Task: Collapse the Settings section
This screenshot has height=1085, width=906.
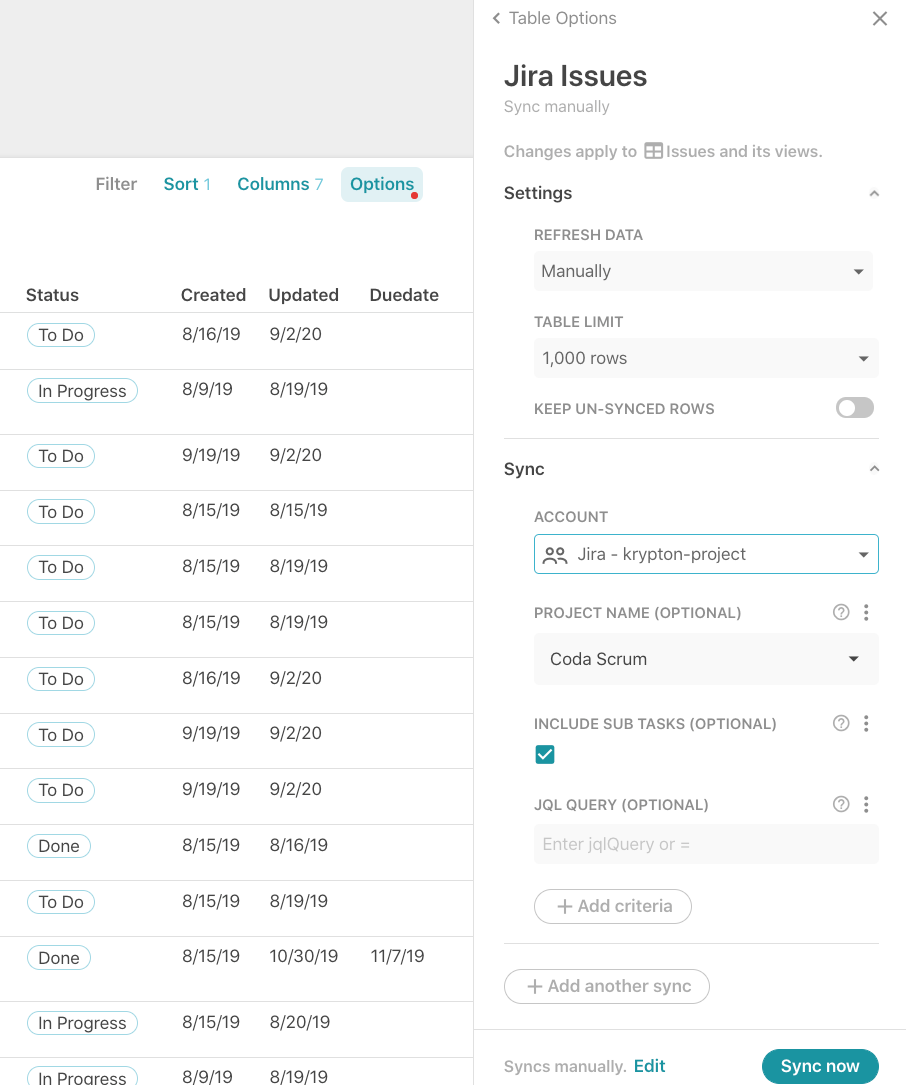Action: click(874, 194)
